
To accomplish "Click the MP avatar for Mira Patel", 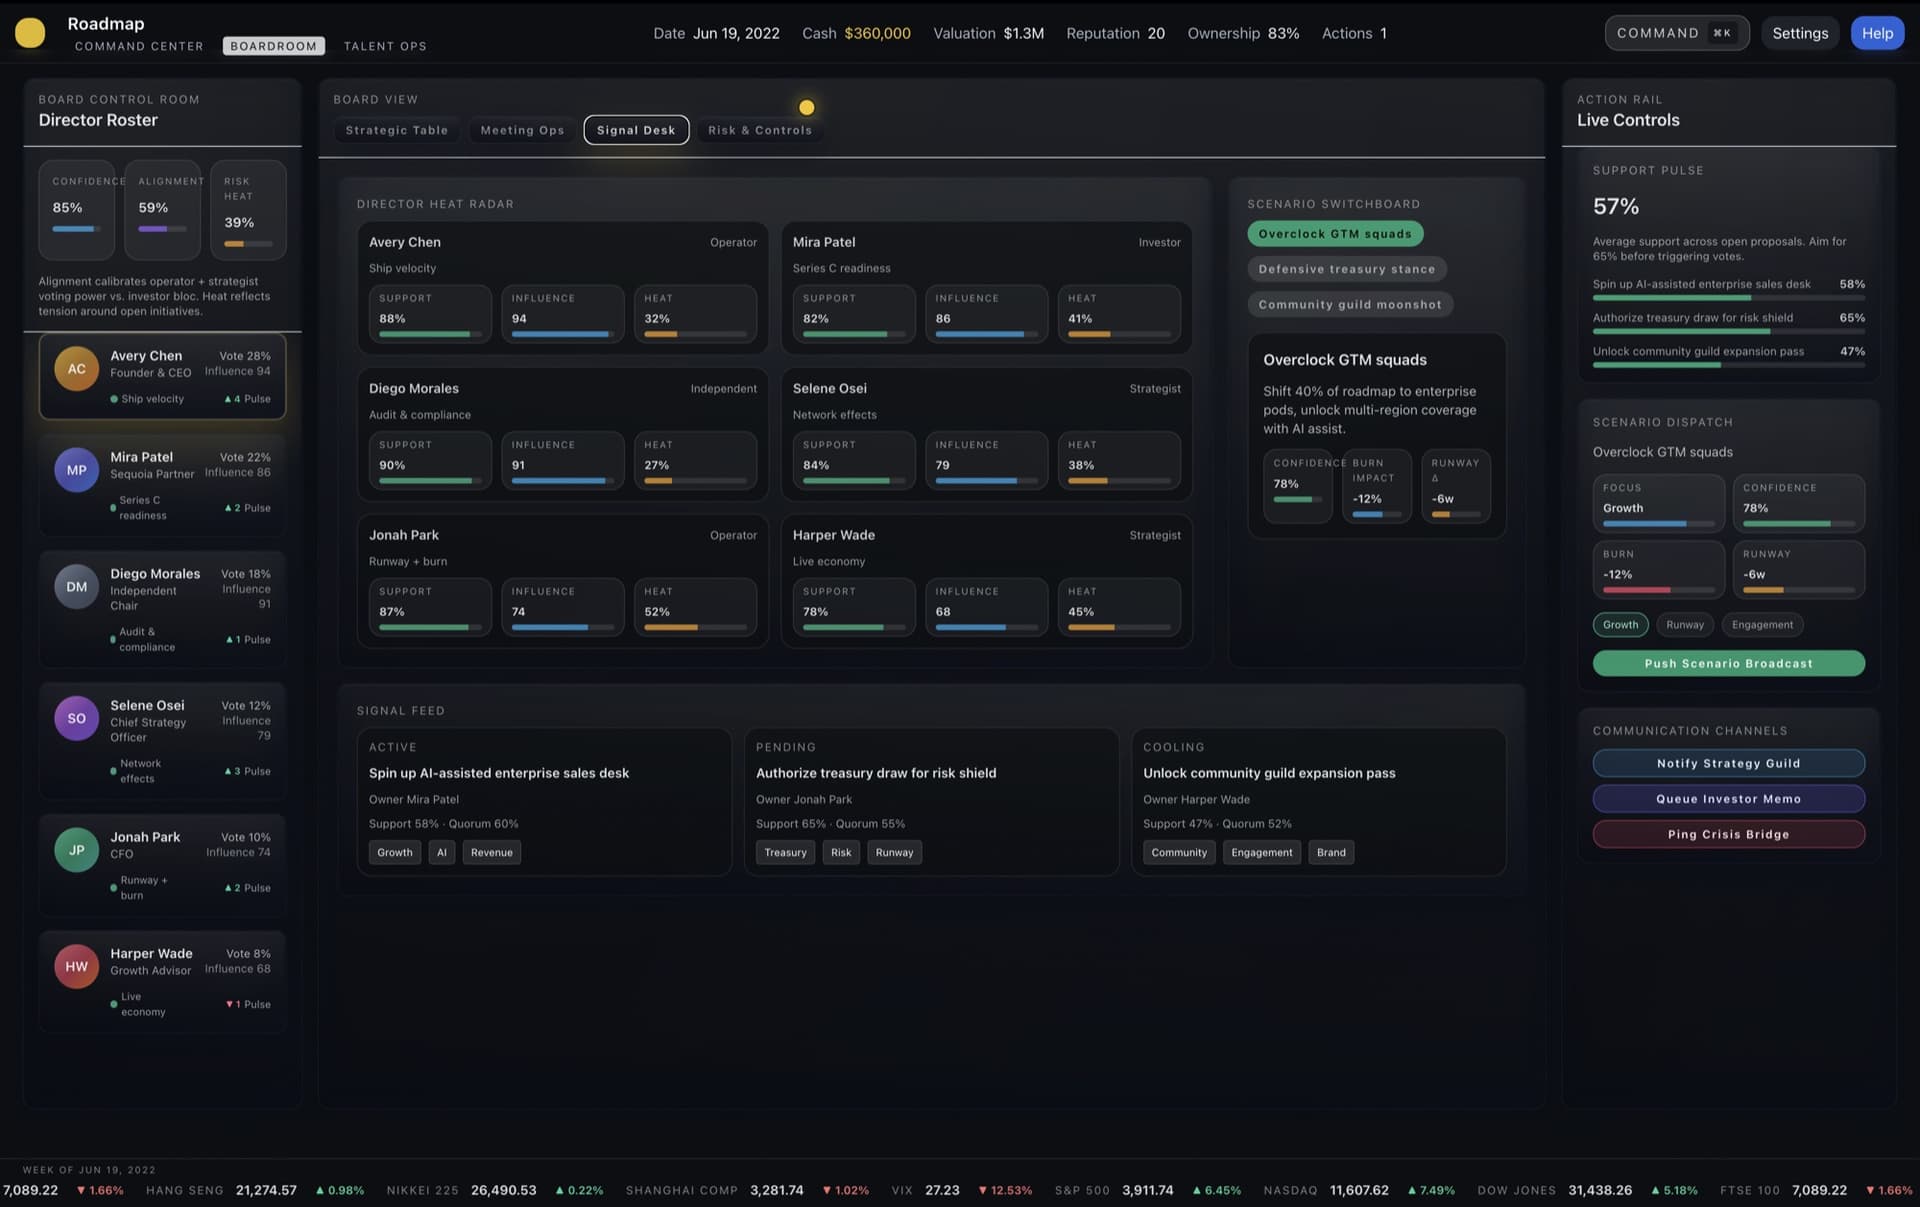I will click(76, 470).
